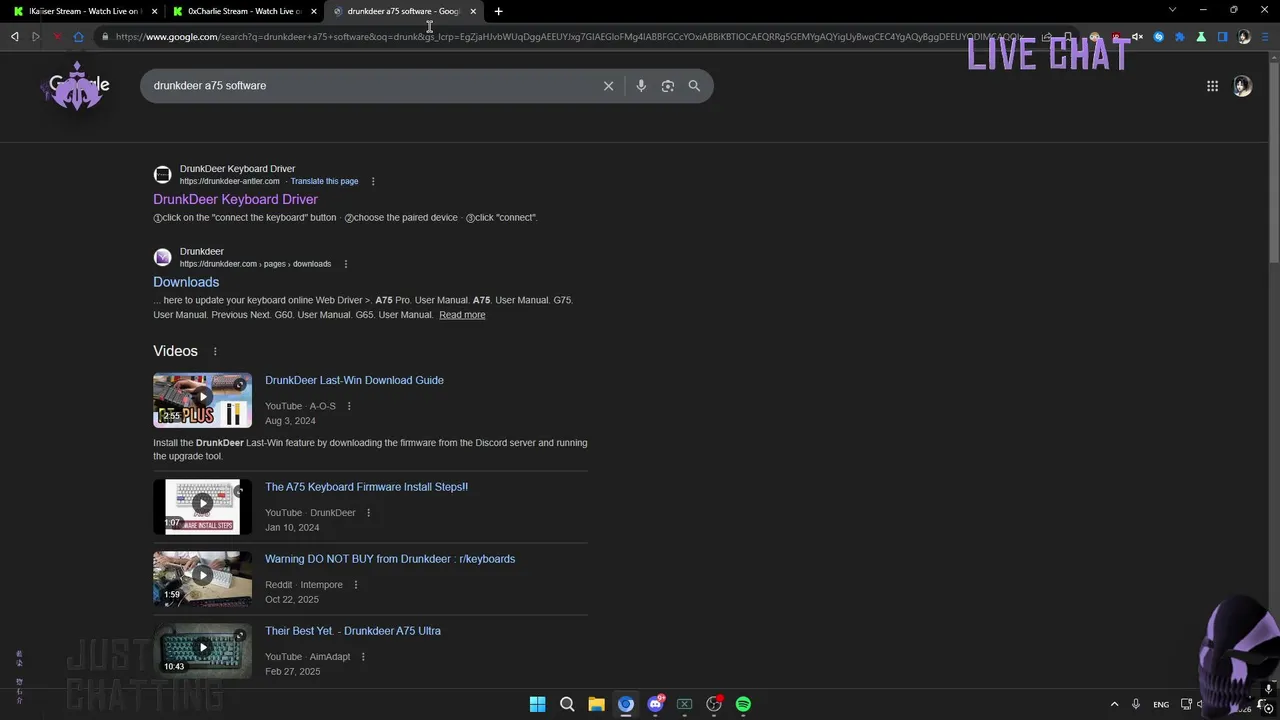Click the green flask toolbar icon
This screenshot has width=1280, height=720.
click(x=1201, y=37)
